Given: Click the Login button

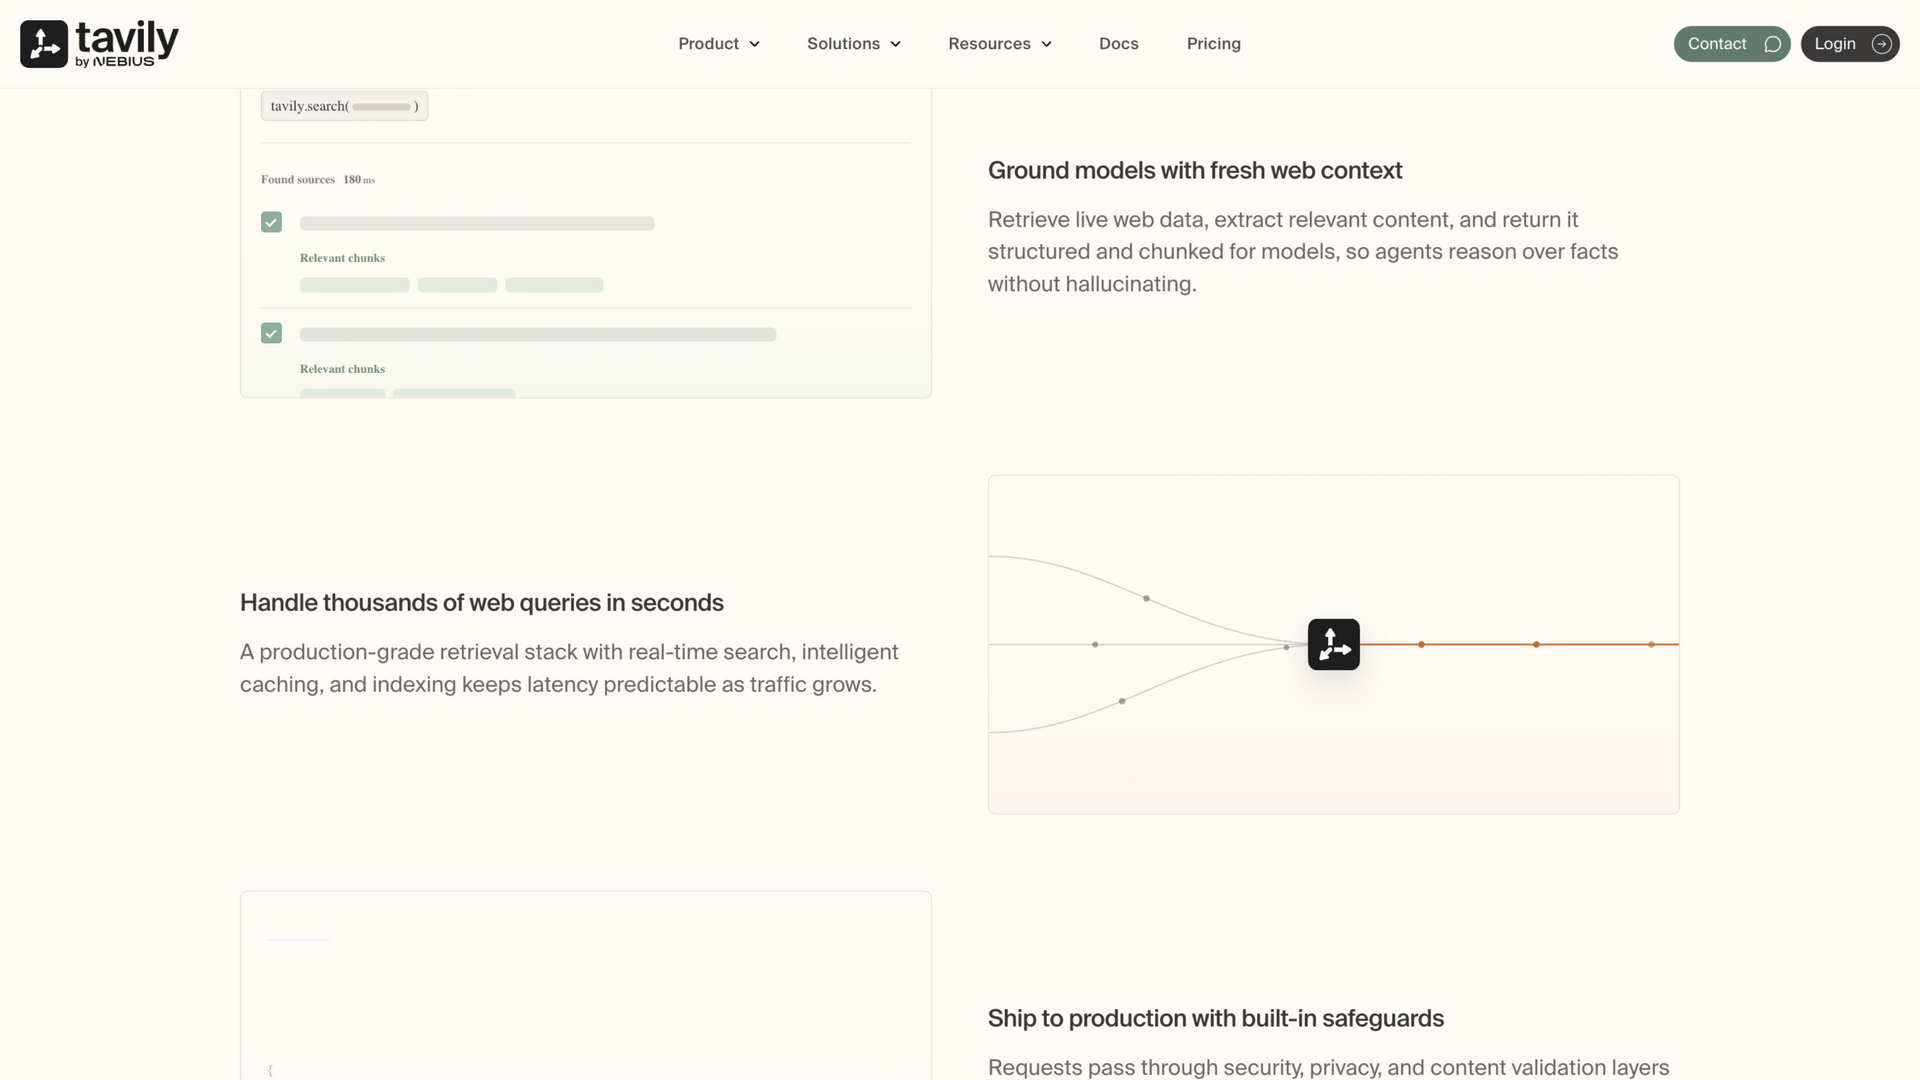Looking at the screenshot, I should point(1850,44).
